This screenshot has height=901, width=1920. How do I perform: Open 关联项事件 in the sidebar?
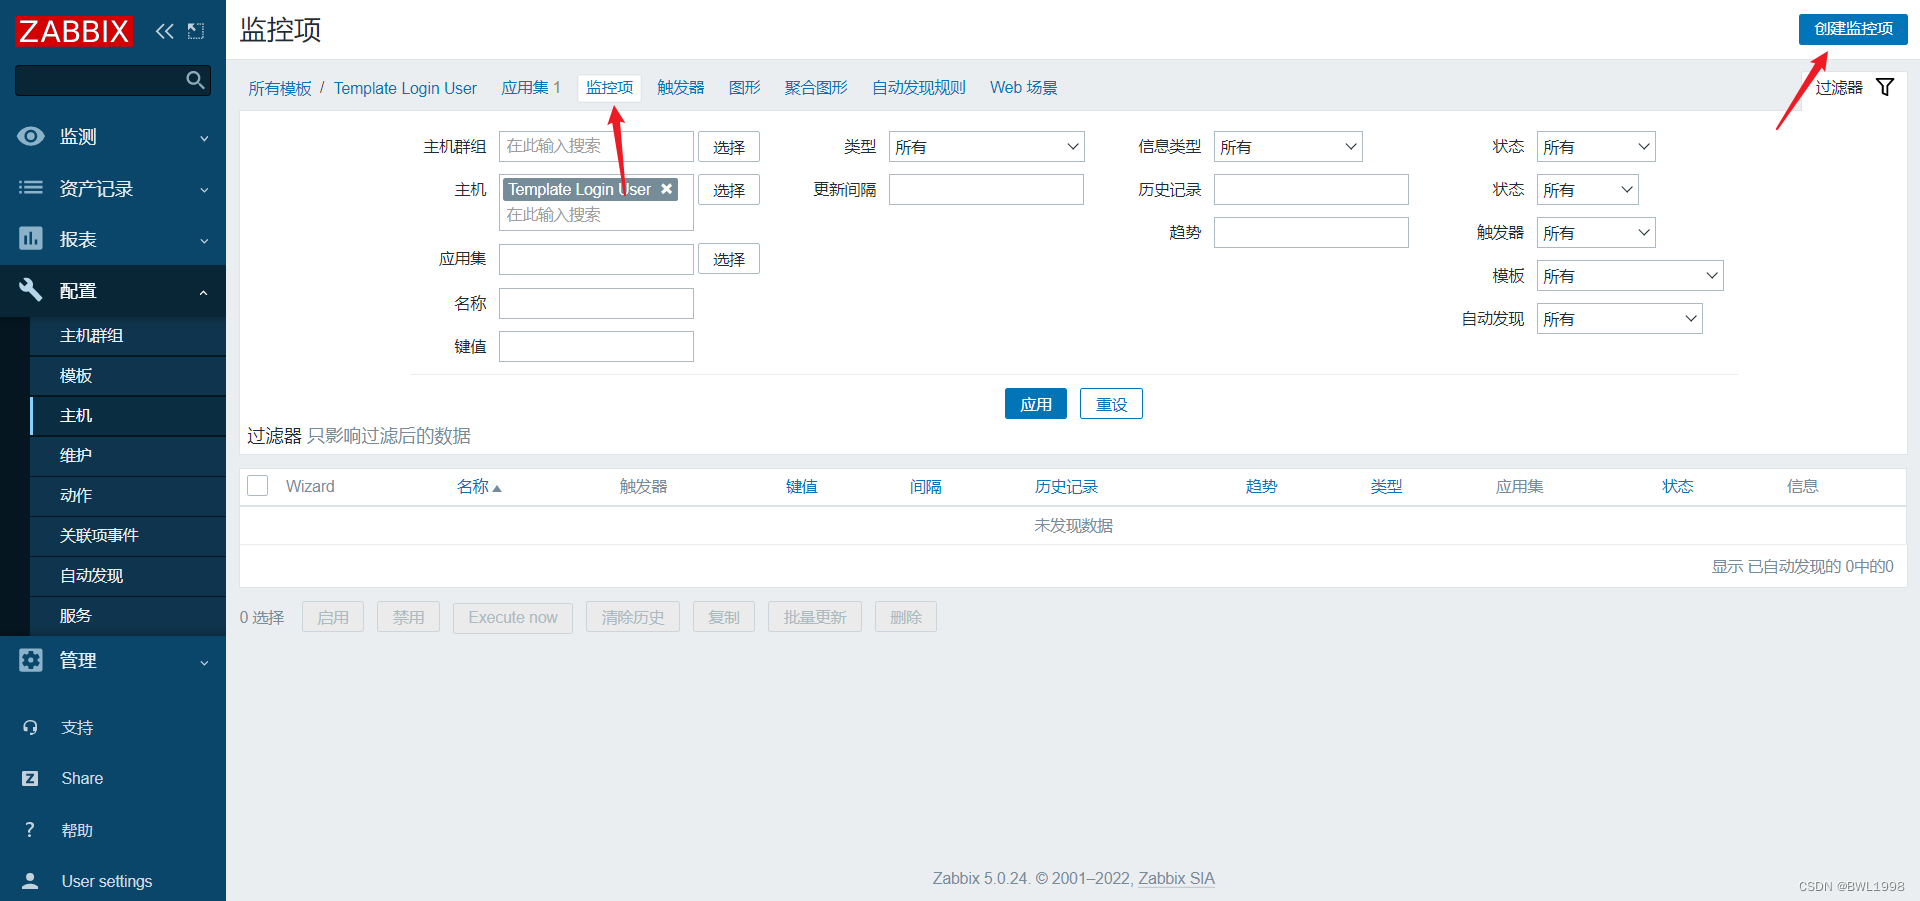click(x=128, y=536)
